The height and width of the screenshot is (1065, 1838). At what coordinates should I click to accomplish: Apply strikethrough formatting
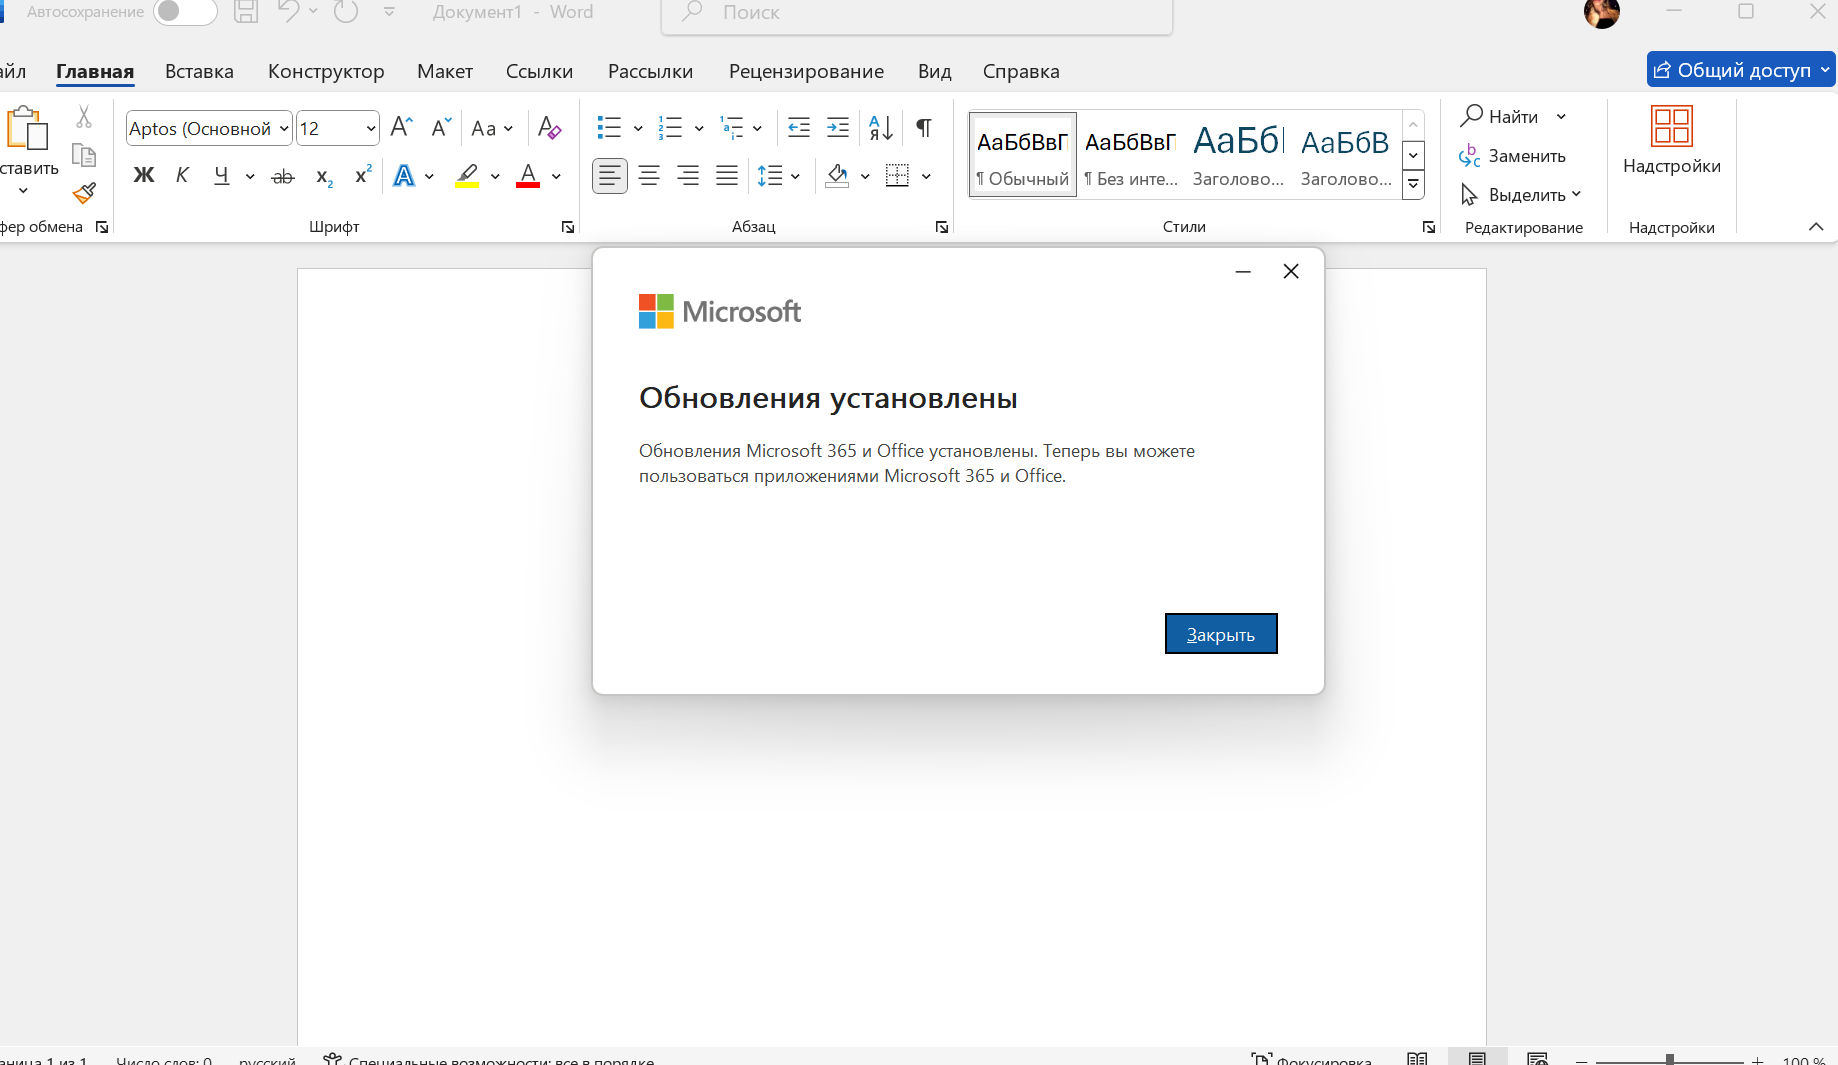283,177
